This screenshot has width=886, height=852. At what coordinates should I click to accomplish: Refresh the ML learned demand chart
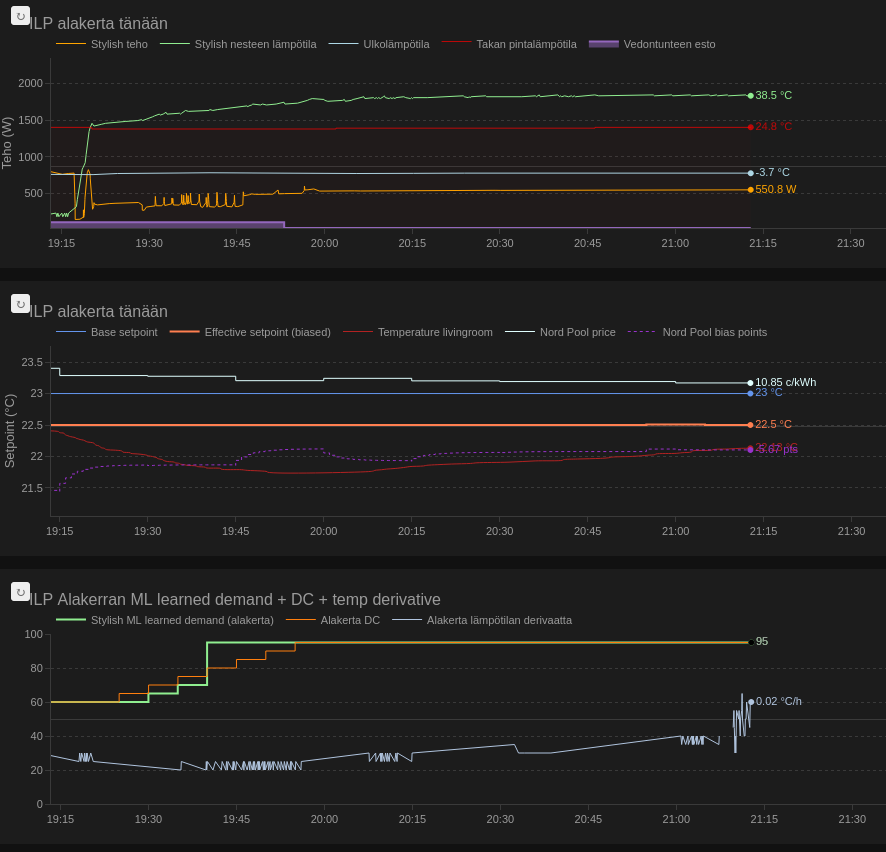click(20, 592)
